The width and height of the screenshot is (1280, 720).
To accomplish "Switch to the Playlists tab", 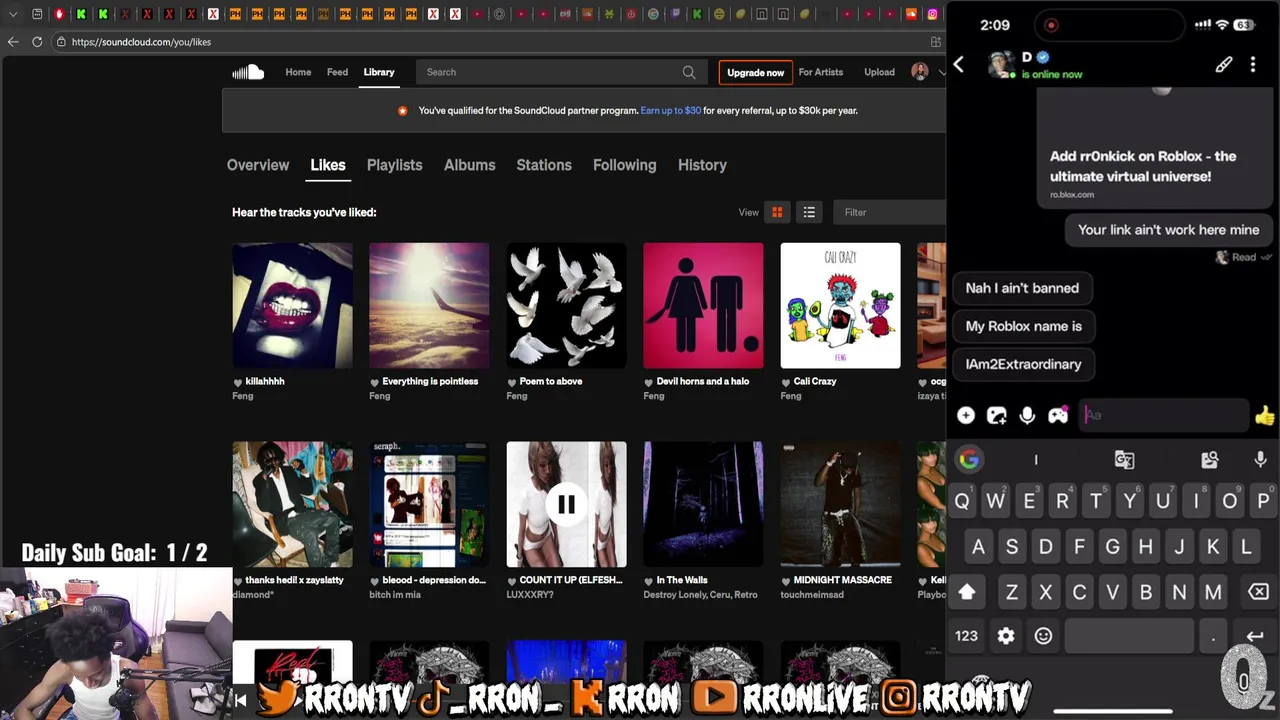I will point(394,165).
